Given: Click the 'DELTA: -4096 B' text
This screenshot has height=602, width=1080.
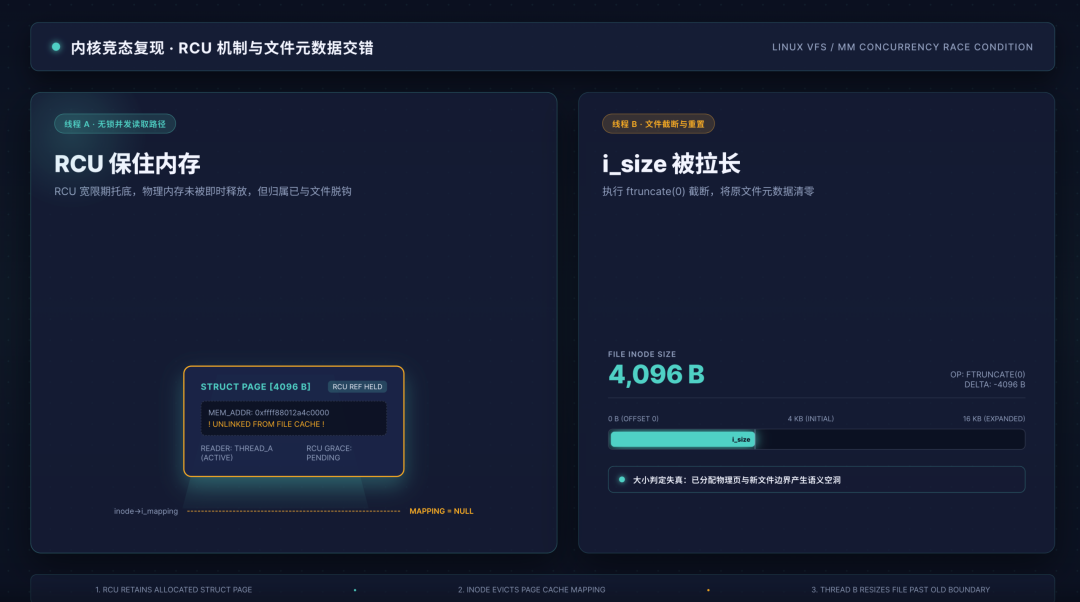Looking at the screenshot, I should pos(995,384).
